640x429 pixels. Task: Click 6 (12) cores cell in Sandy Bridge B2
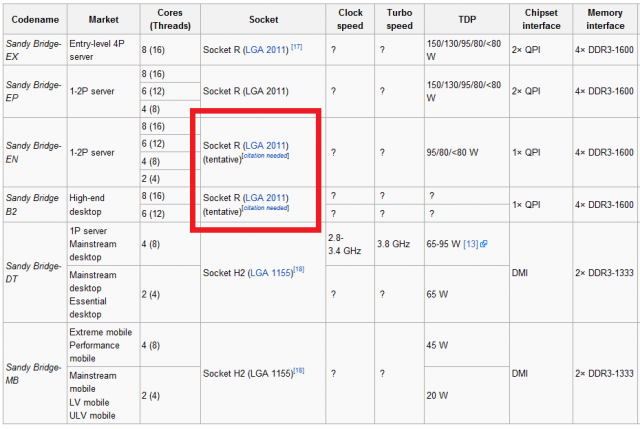click(x=170, y=213)
